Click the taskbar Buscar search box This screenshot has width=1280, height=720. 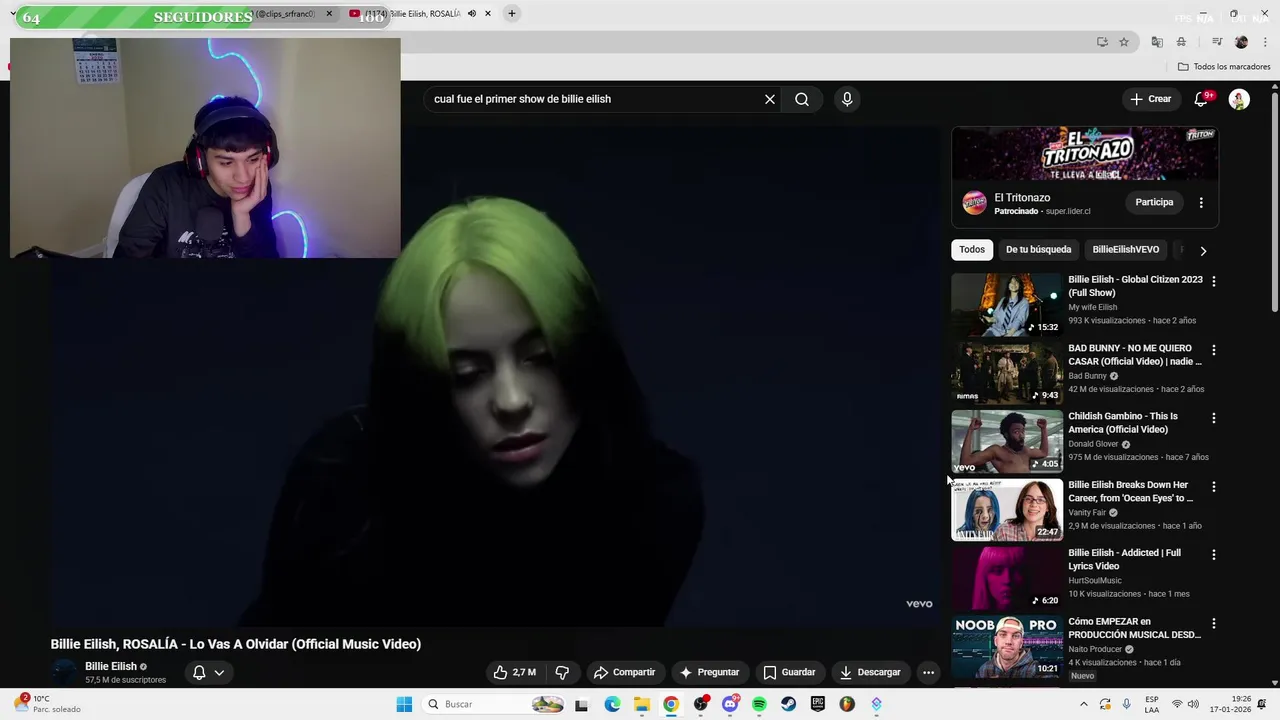[x=494, y=704]
